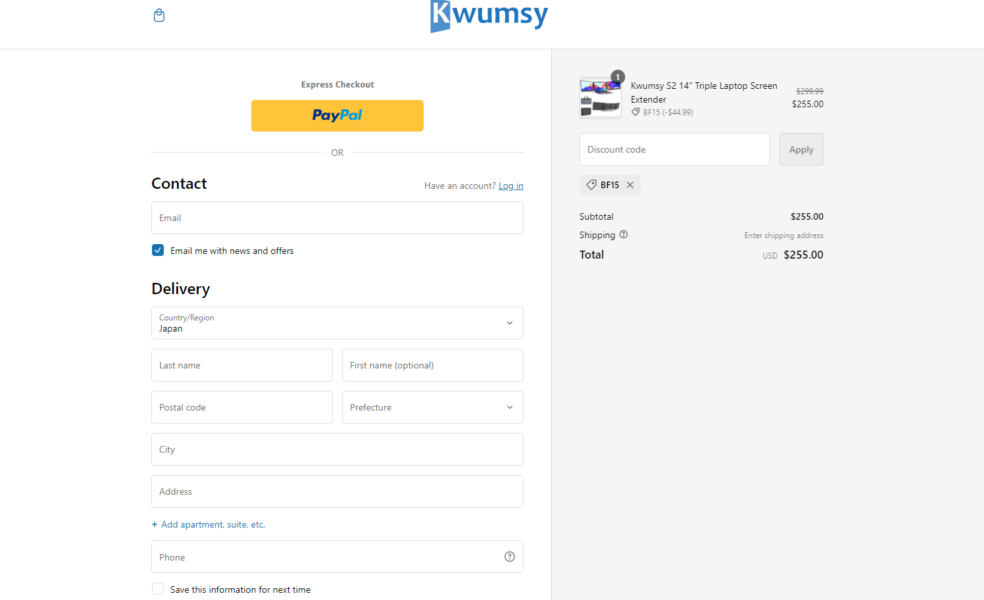Click the BF15 discount tag icon
The image size is (984, 600).
pos(591,185)
